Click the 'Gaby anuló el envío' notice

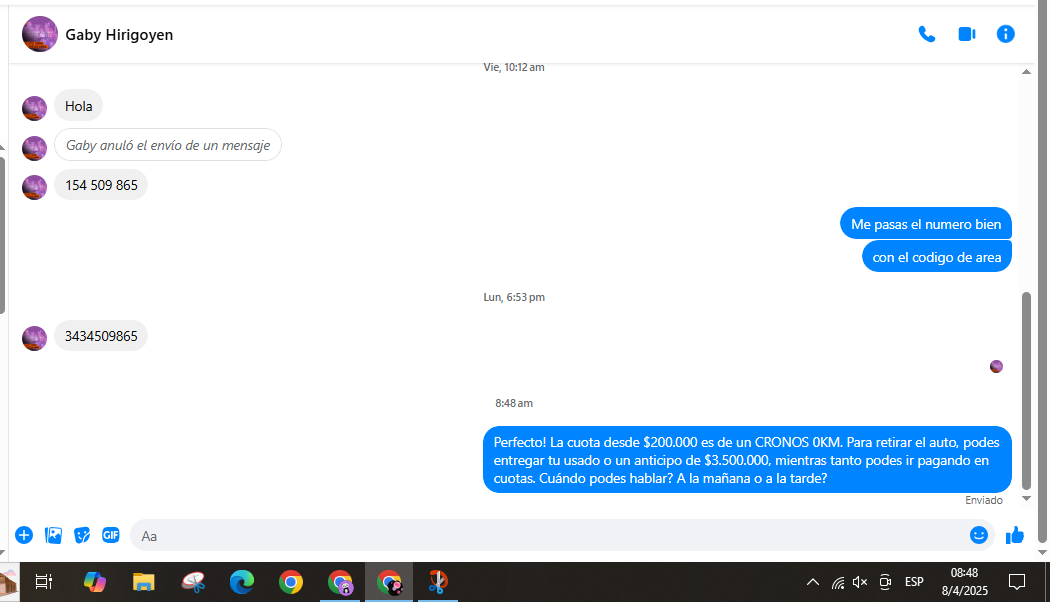168,145
